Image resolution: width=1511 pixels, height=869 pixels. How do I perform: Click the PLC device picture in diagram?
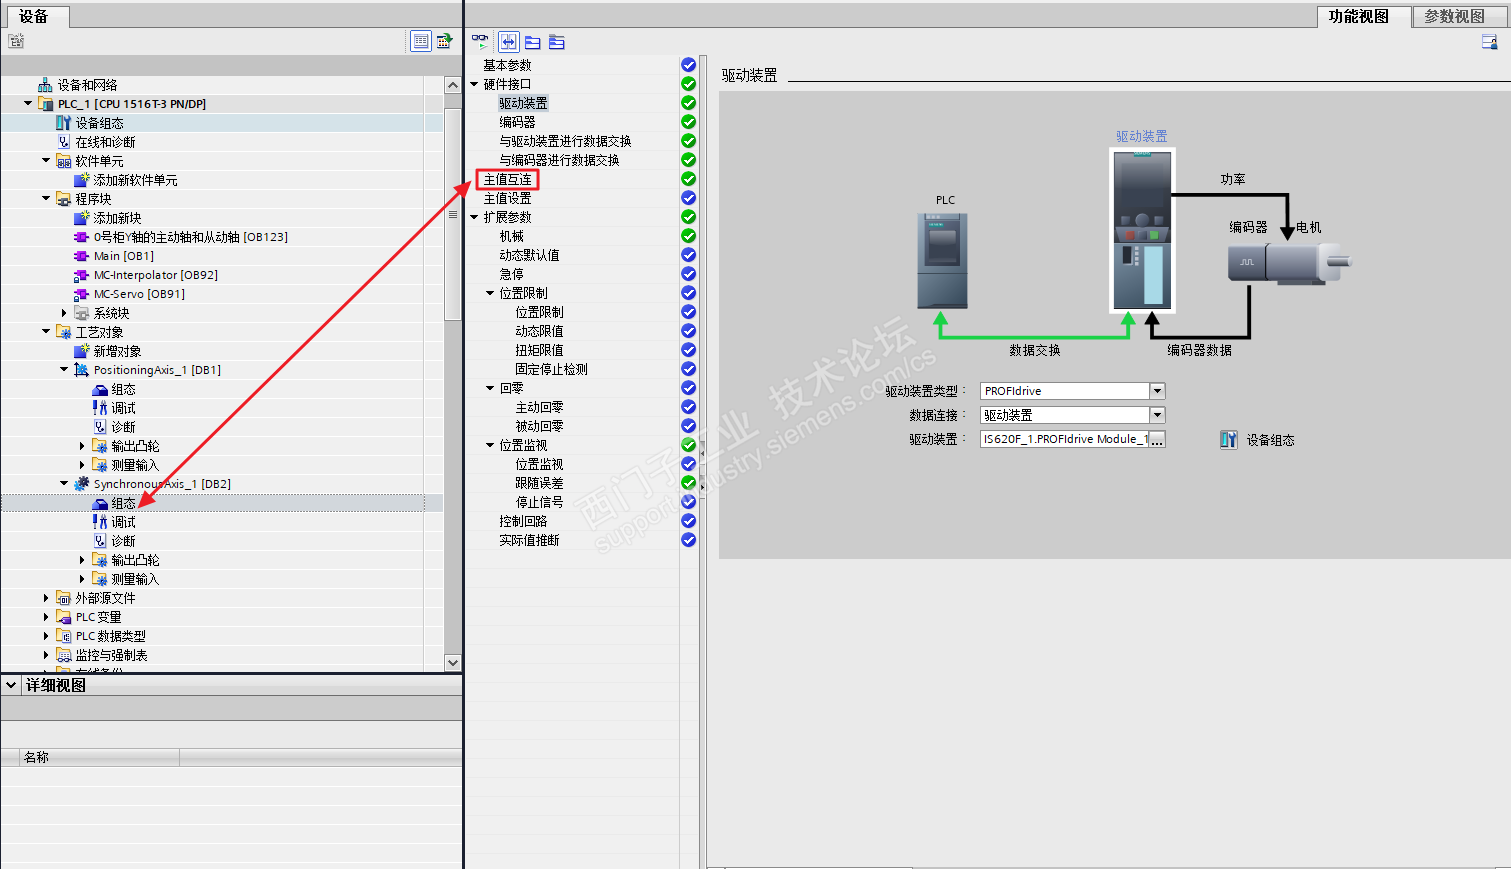click(943, 261)
